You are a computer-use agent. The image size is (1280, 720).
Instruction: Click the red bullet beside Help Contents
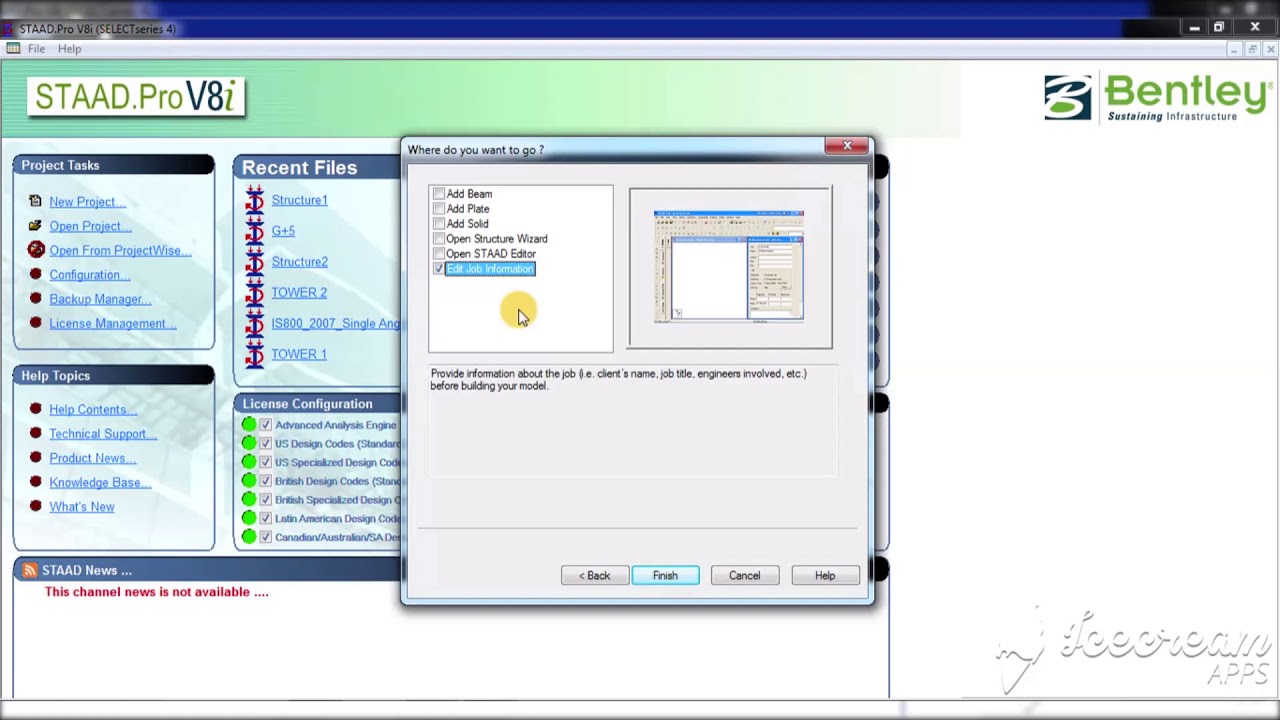(x=36, y=409)
